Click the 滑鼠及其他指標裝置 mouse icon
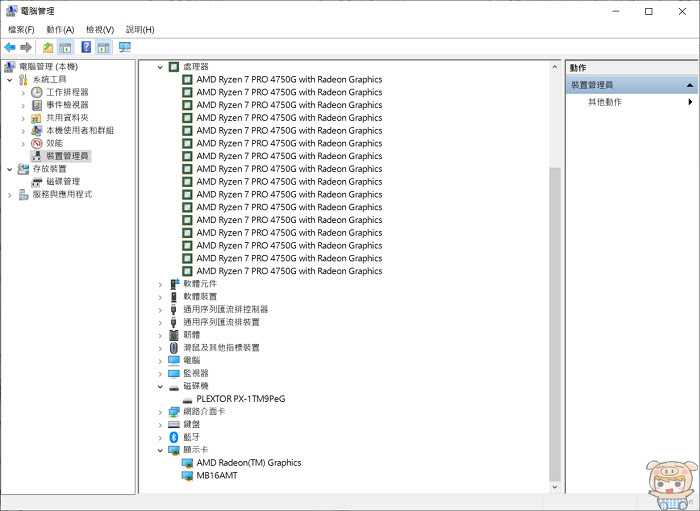Image resolution: width=700 pixels, height=511 pixels. [174, 348]
